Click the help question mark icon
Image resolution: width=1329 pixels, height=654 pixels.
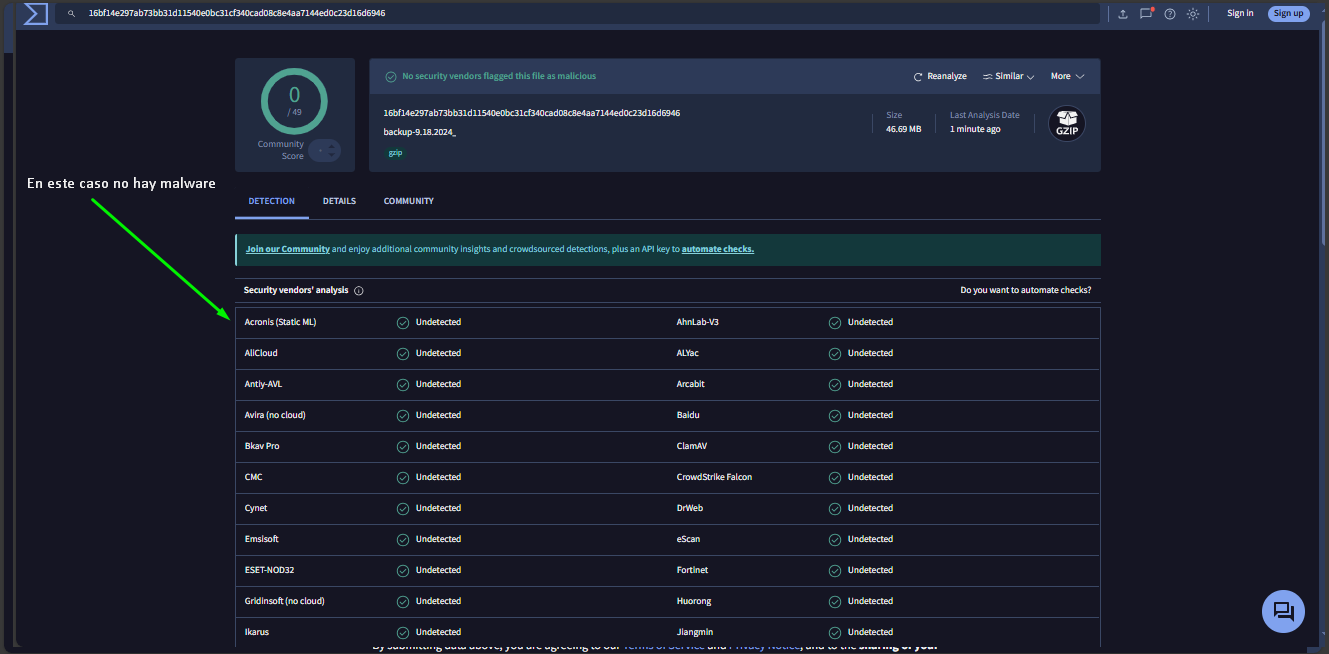1169,13
